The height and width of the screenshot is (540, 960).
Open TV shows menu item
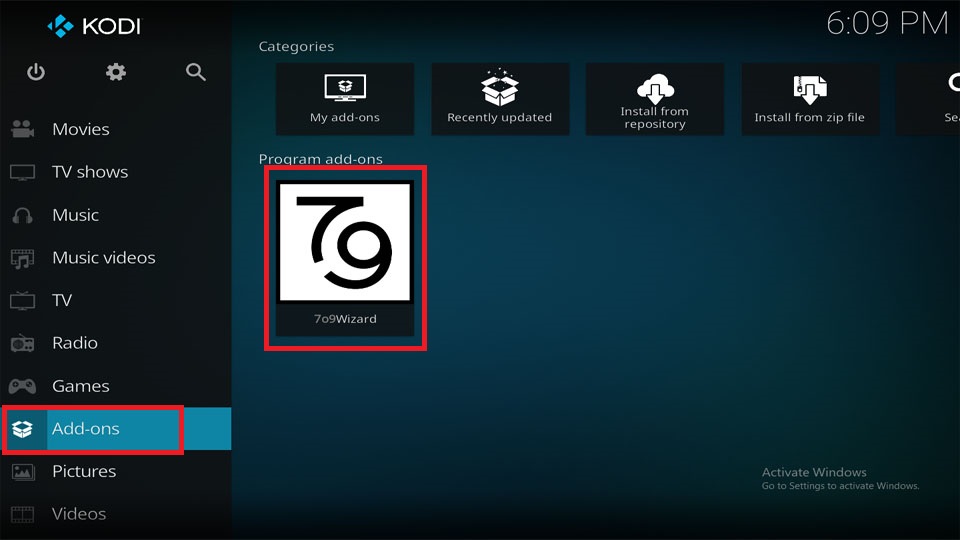90,172
